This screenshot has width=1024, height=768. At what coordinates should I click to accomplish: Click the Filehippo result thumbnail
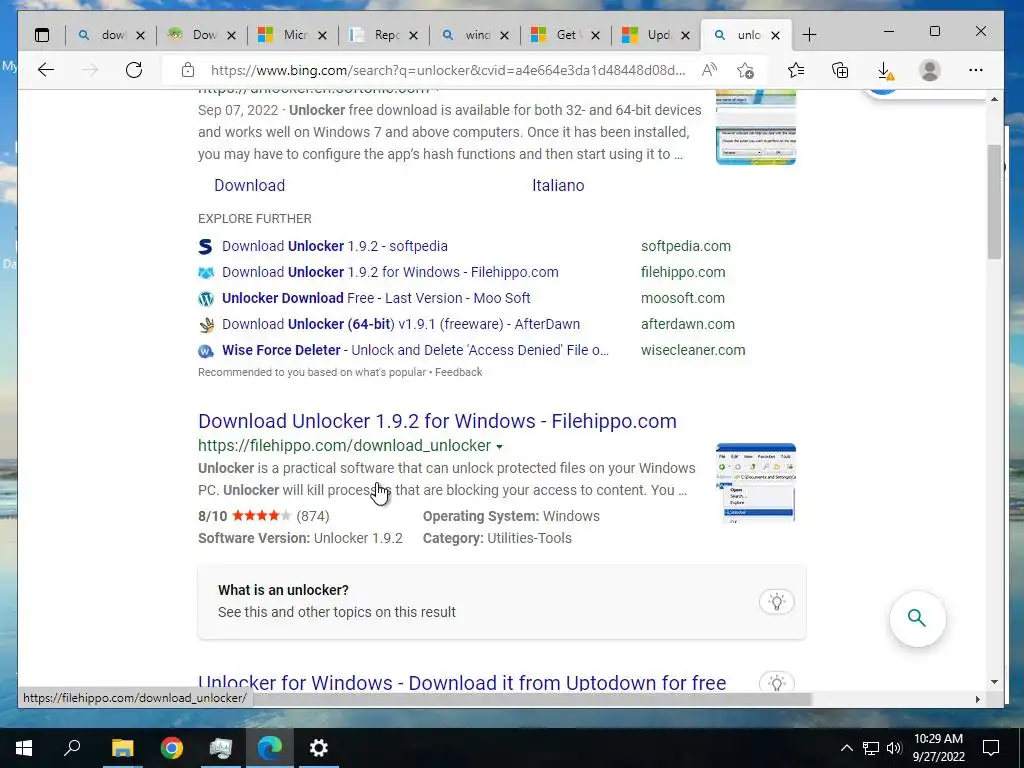pyautogui.click(x=756, y=483)
